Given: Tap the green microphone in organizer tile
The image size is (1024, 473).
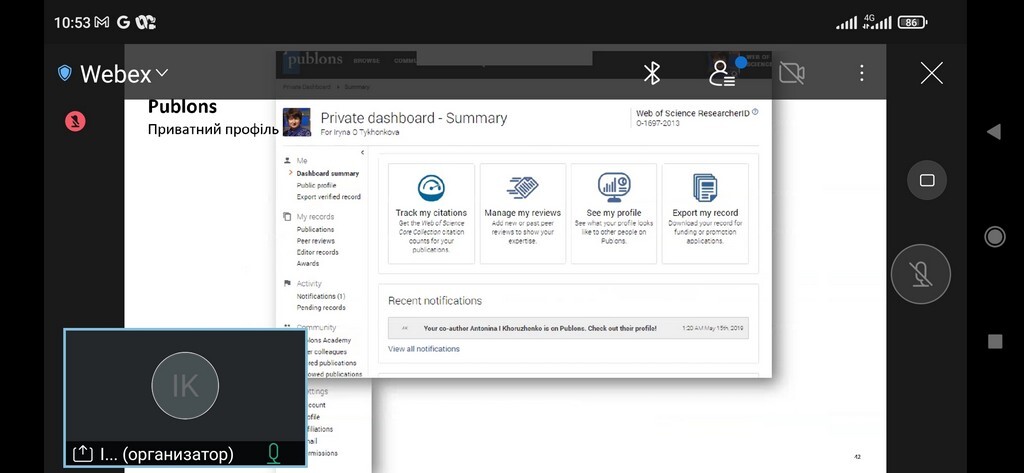Looking at the screenshot, I should (273, 454).
